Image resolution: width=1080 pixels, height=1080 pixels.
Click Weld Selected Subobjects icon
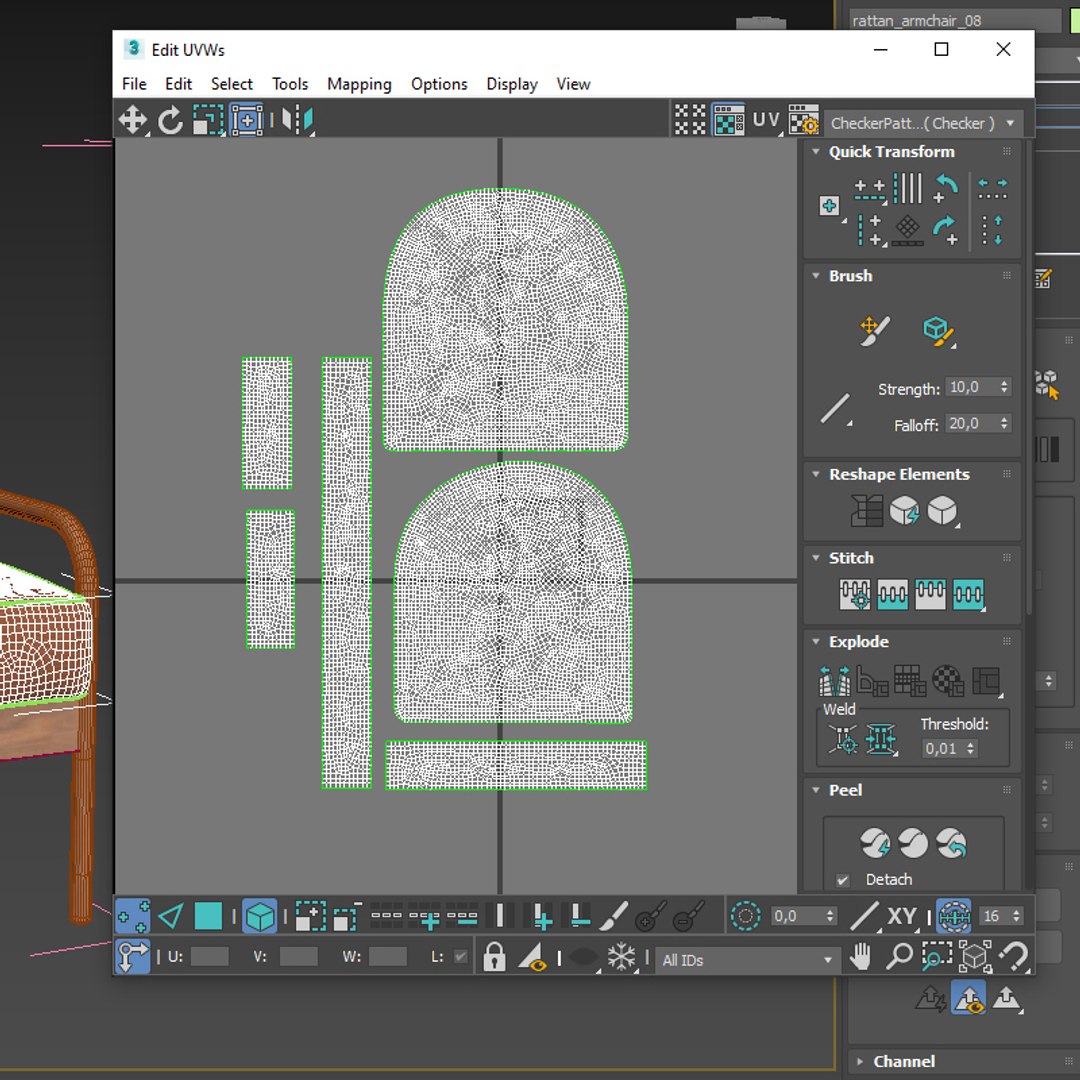(x=881, y=740)
